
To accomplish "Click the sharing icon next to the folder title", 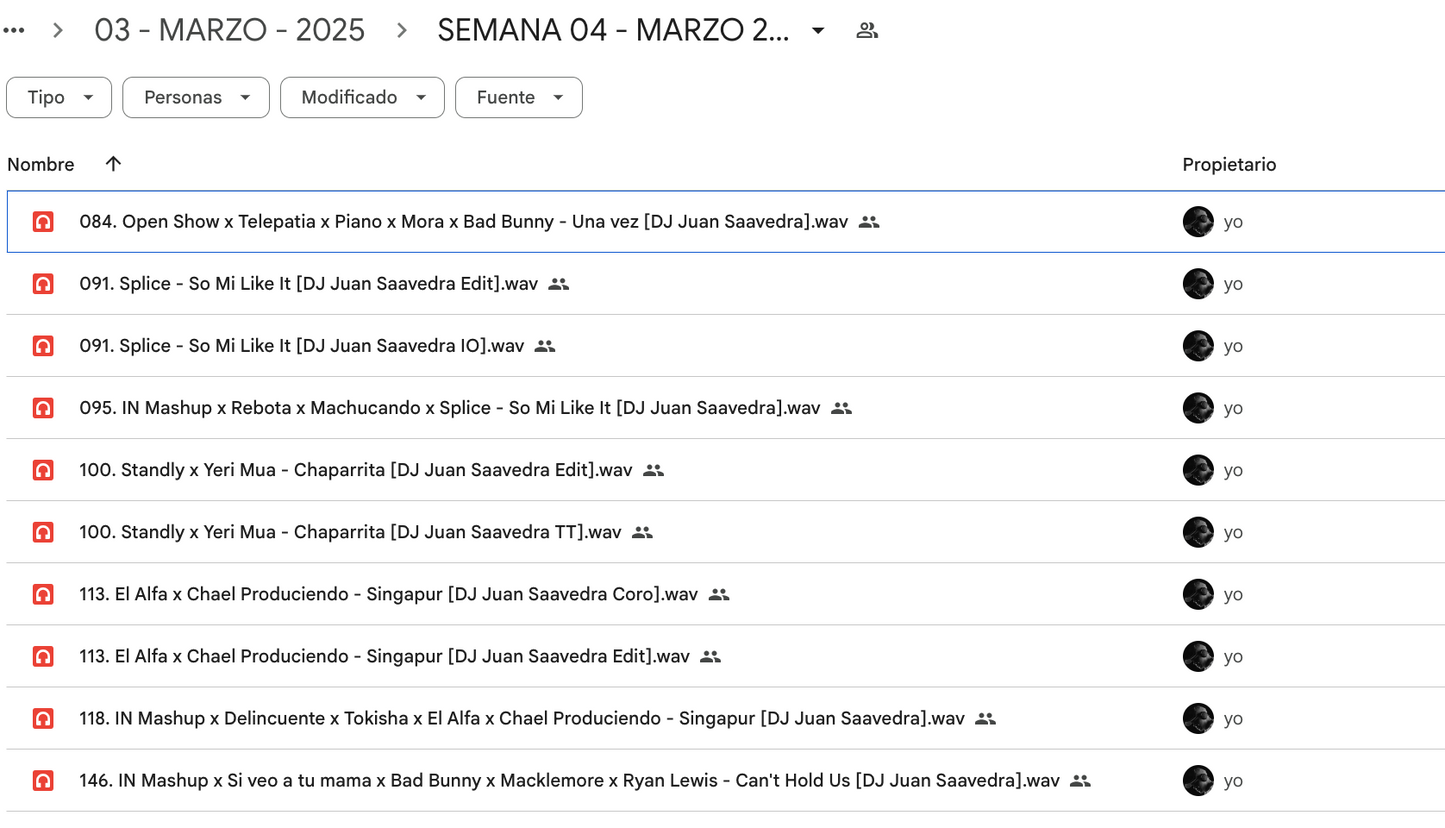I will tap(866, 29).
